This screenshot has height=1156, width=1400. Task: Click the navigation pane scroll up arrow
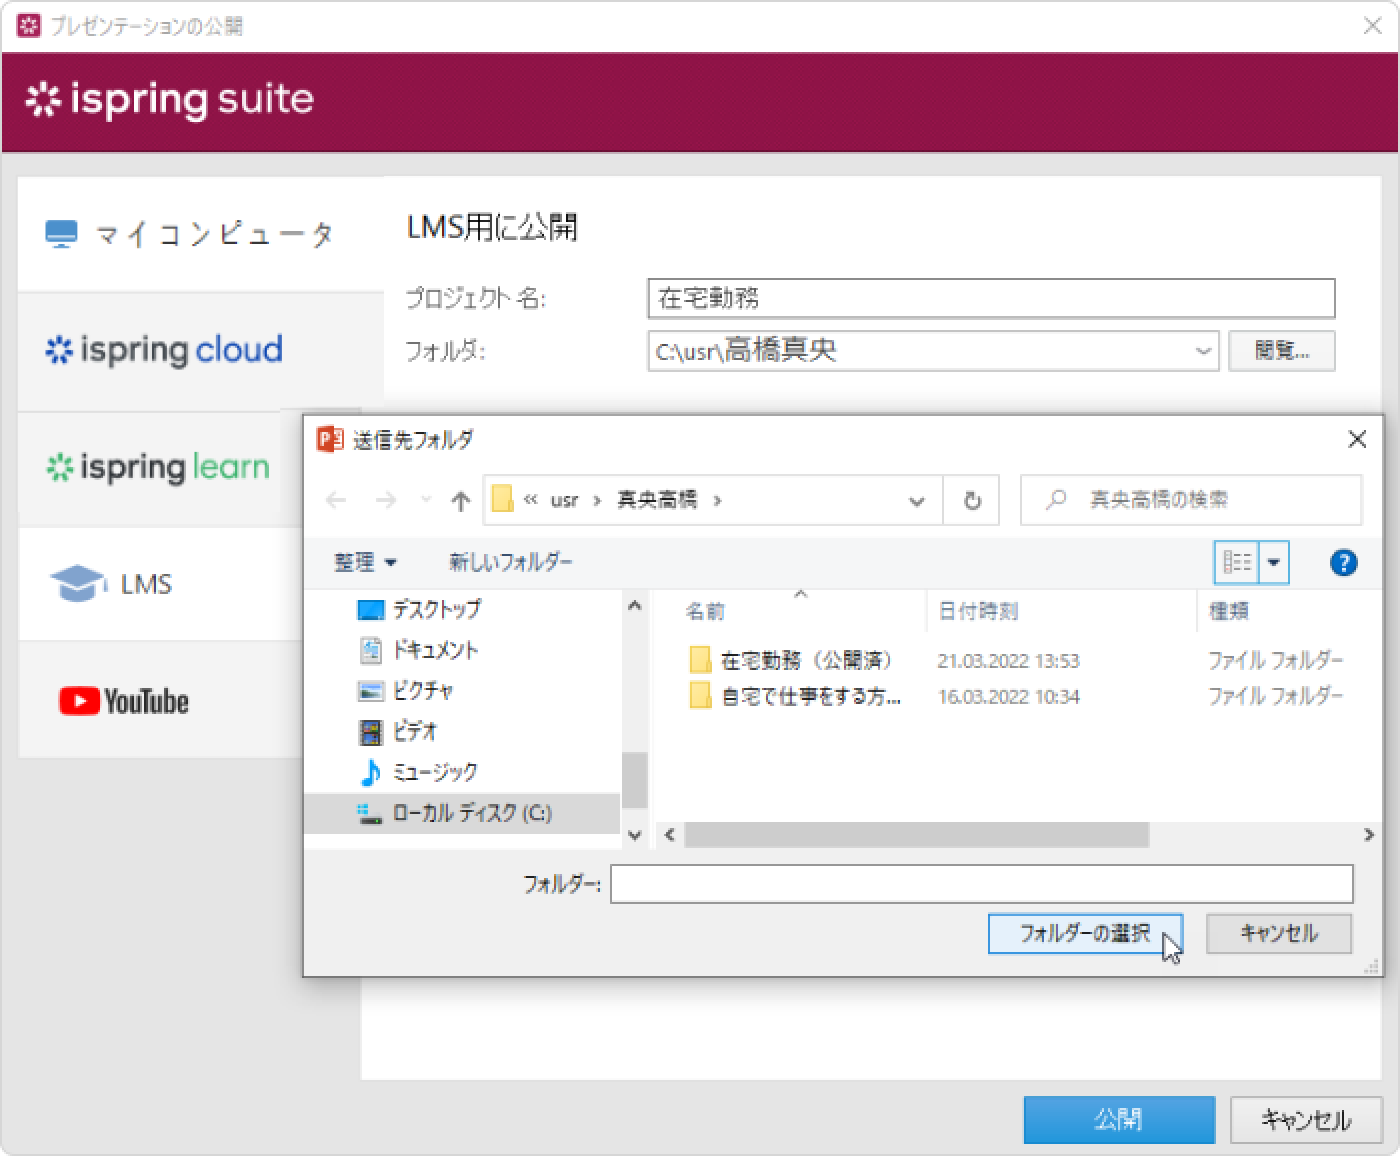(634, 606)
